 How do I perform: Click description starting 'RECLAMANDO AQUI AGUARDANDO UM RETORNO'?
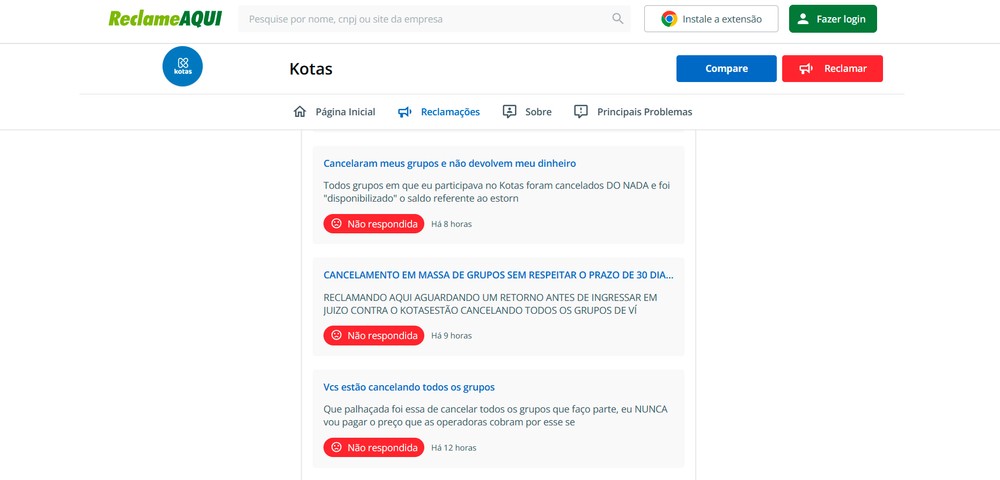490,303
